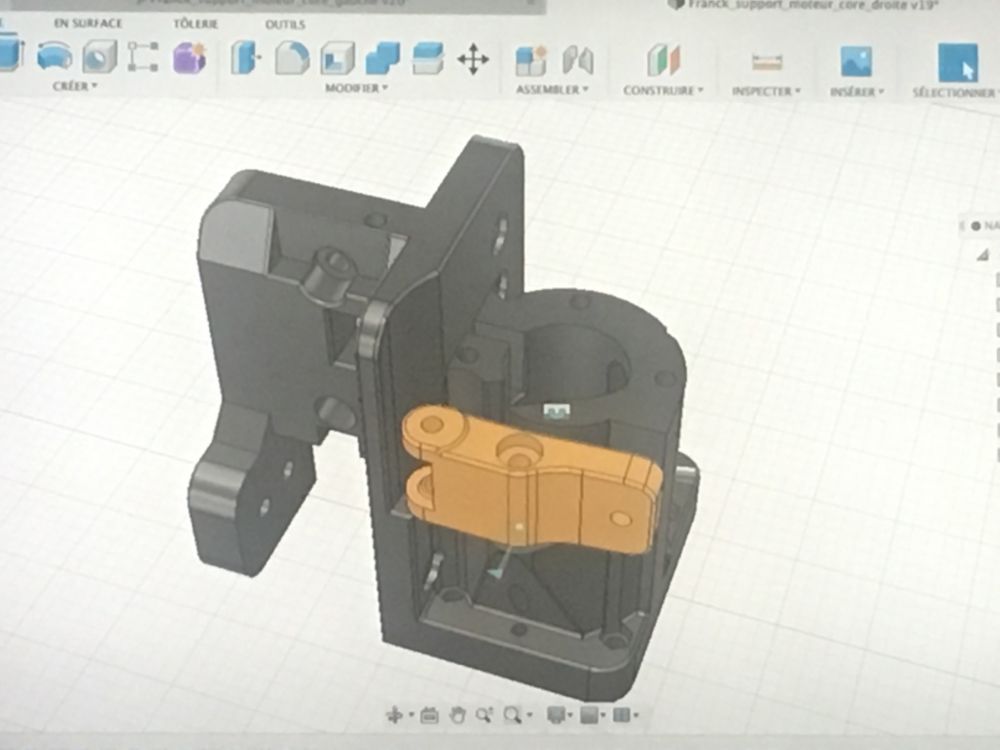Click the Zoom Window/Fit magnifier icon

(x=512, y=716)
